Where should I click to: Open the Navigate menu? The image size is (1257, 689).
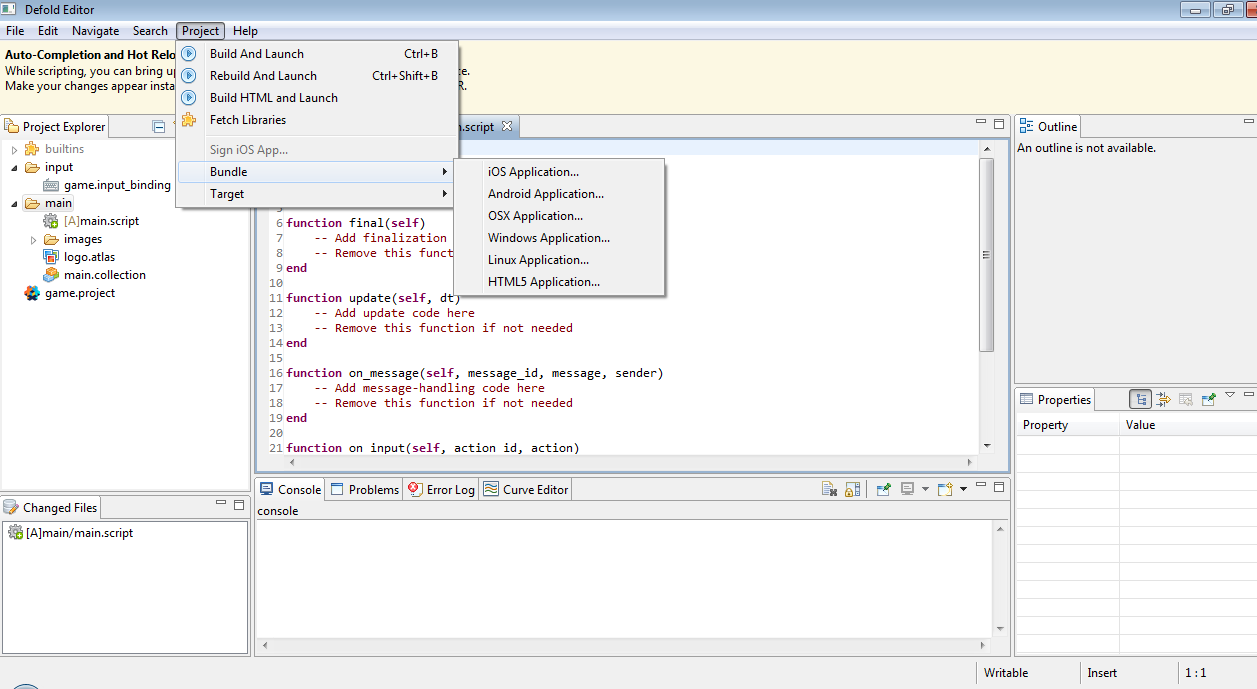pos(95,31)
